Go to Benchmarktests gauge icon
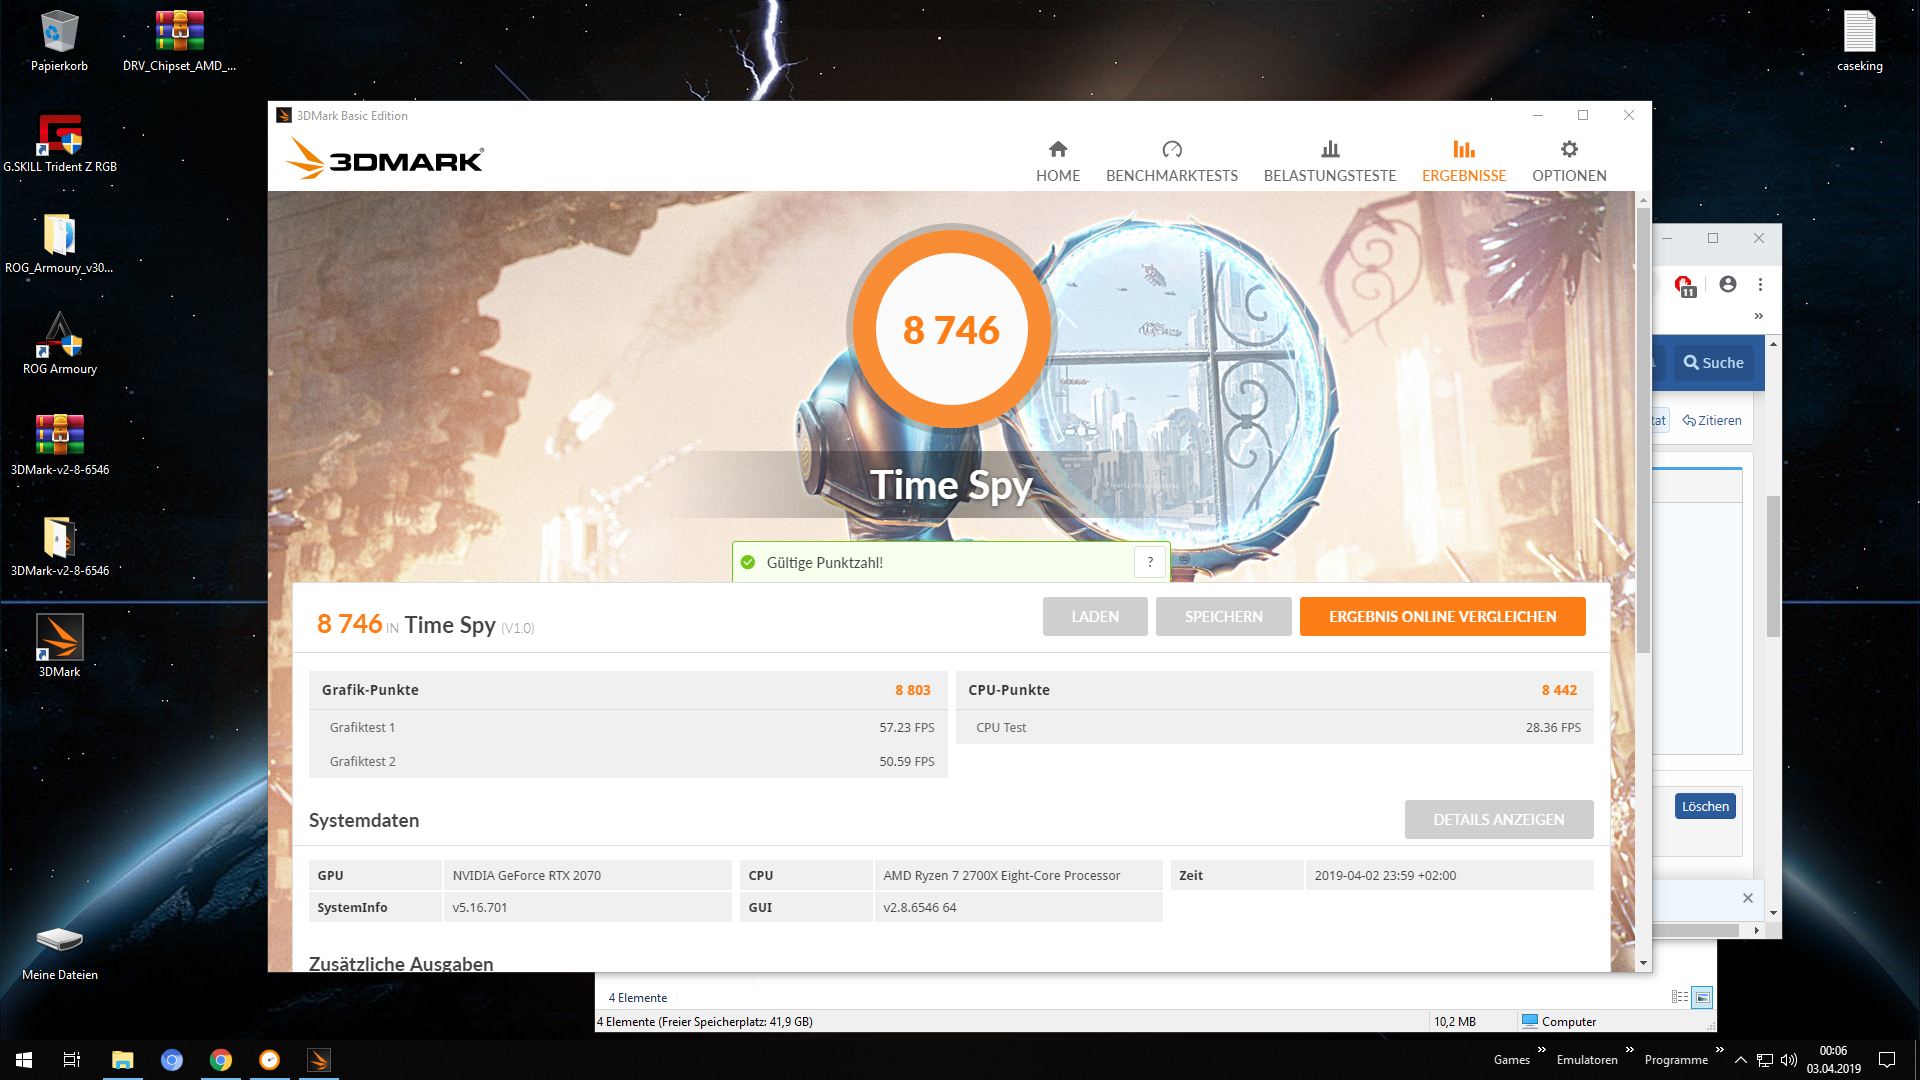The width and height of the screenshot is (1920, 1080). coord(1171,150)
